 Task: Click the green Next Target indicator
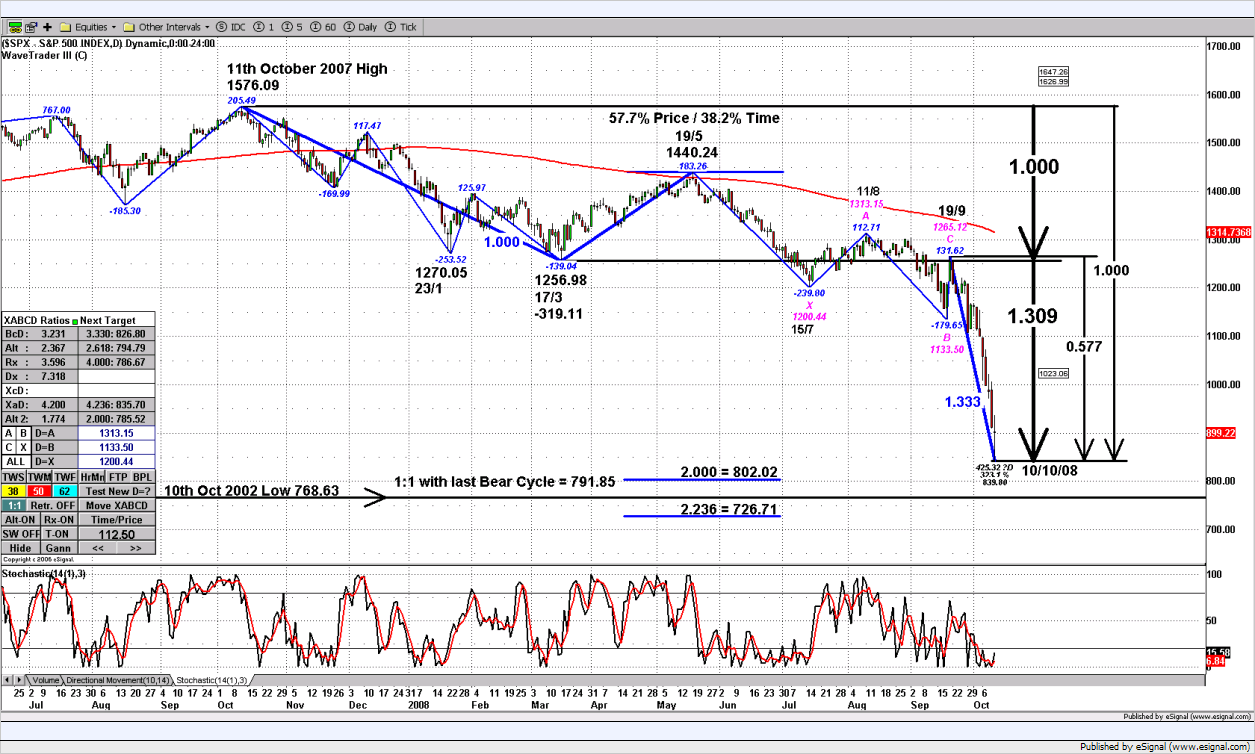pyautogui.click(x=75, y=321)
